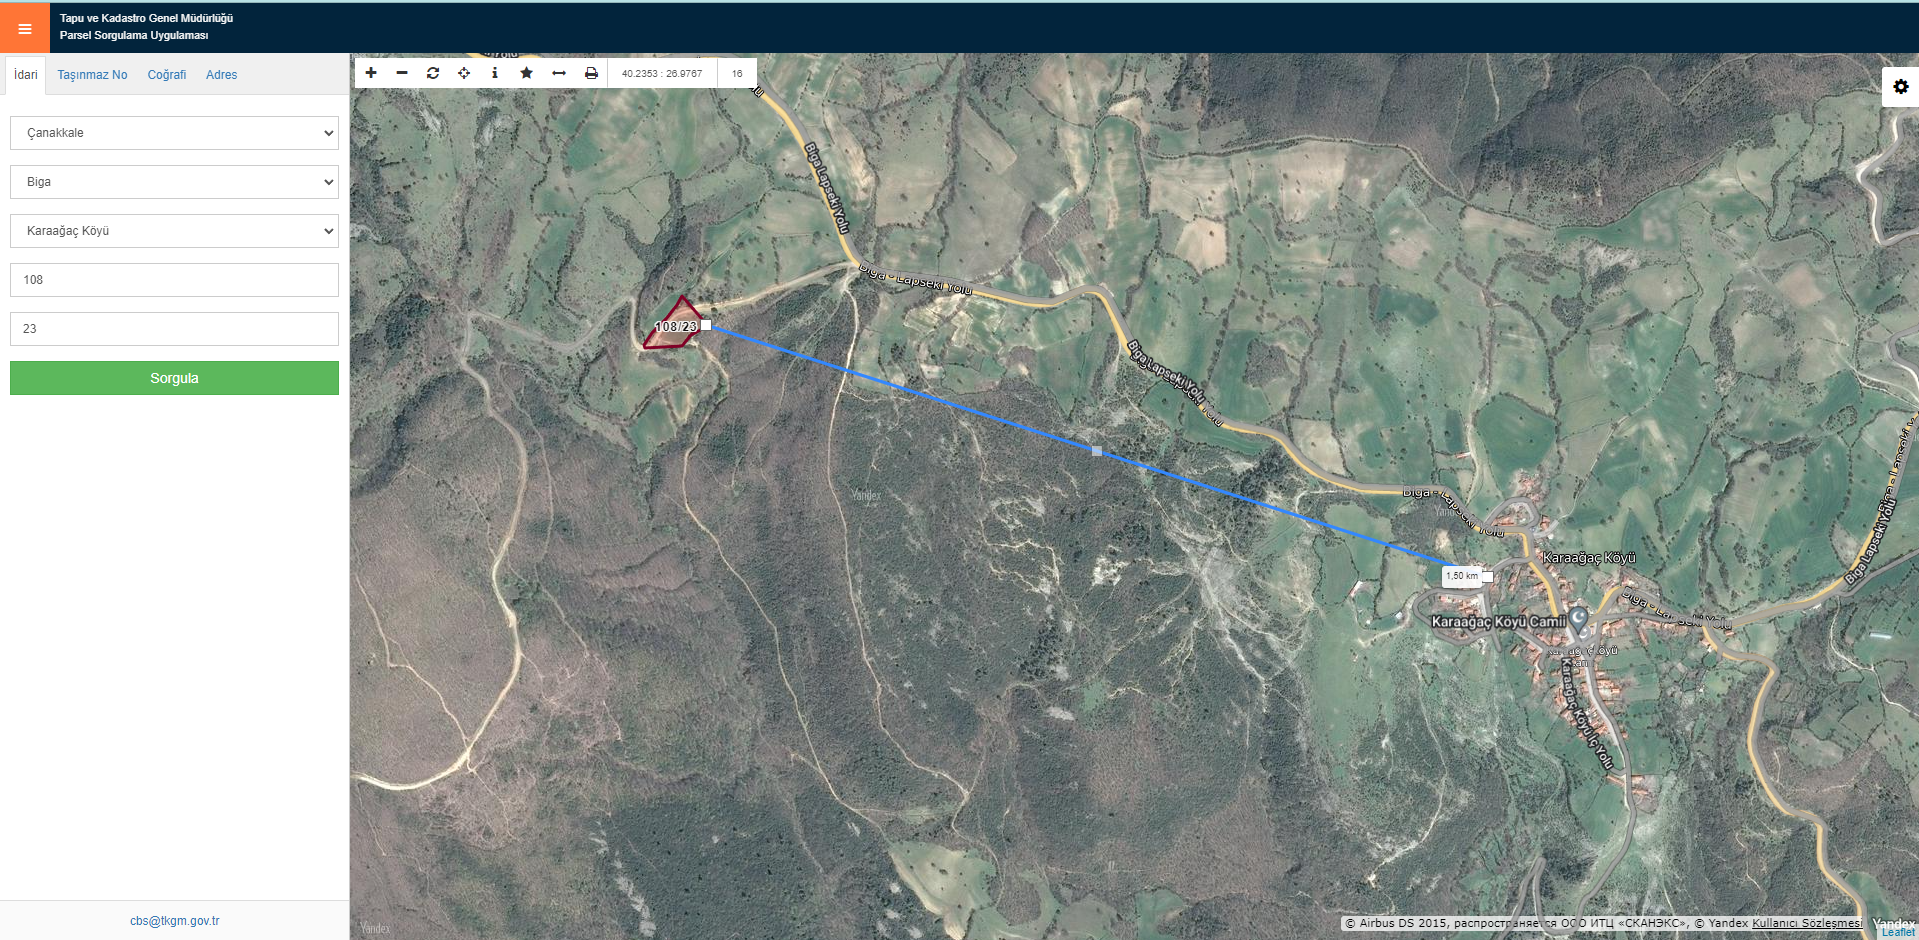The image size is (1919, 940).
Task: Click the star favorites icon
Action: tap(526, 73)
